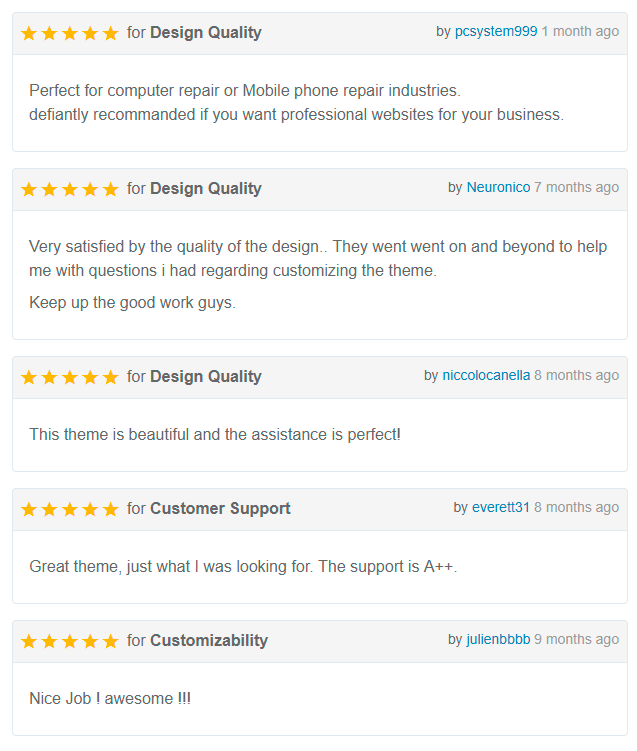The height and width of the screenshot is (751, 637).
Task: Click the first star in julienbbbb's review
Action: tap(29, 641)
